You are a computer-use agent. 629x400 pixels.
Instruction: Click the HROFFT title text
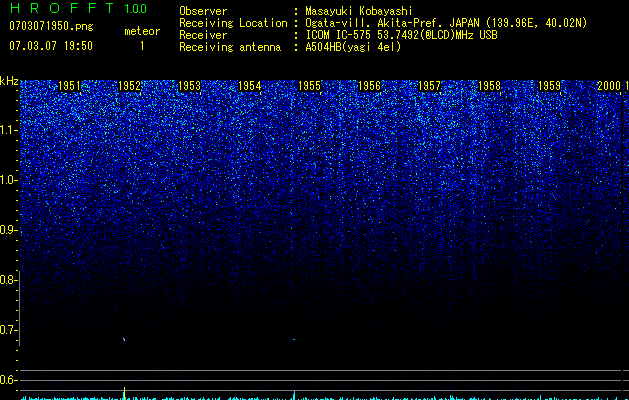tap(62, 8)
